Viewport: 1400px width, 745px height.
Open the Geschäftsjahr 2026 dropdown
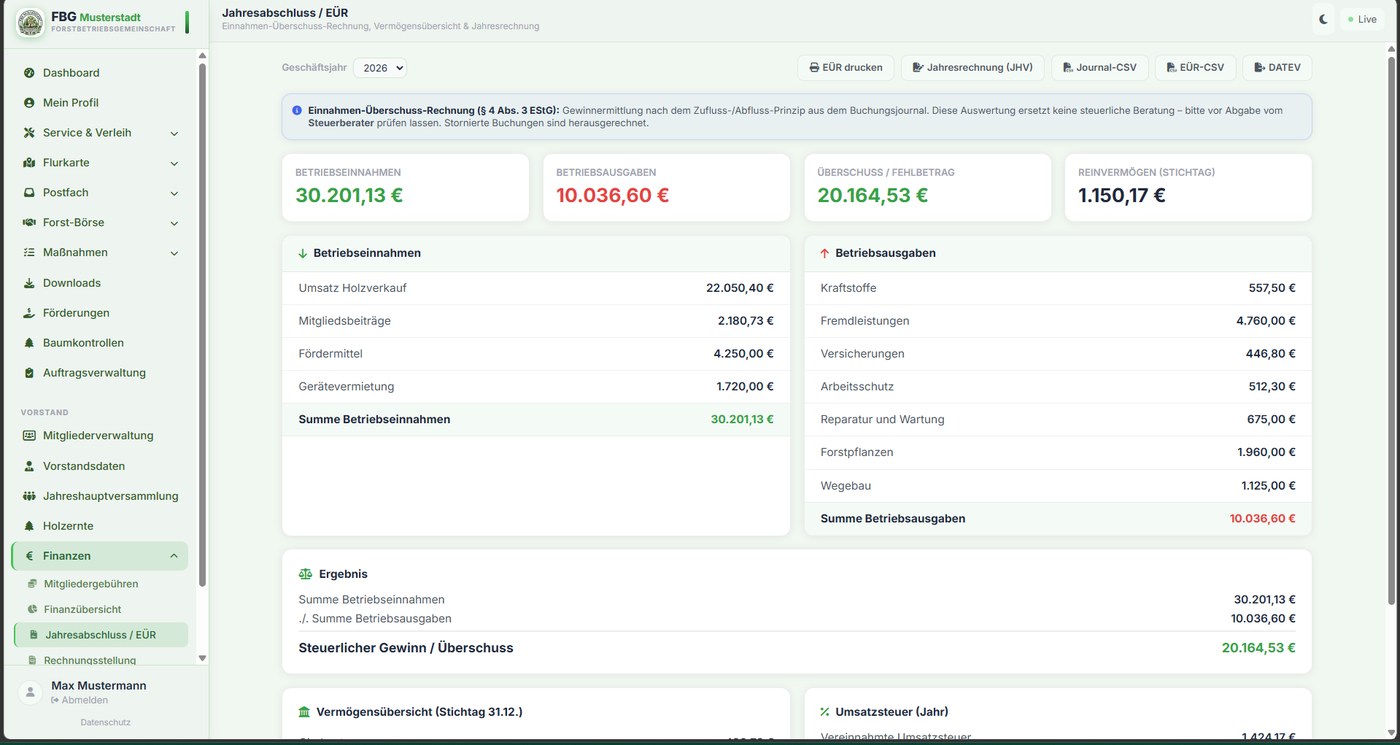380,68
